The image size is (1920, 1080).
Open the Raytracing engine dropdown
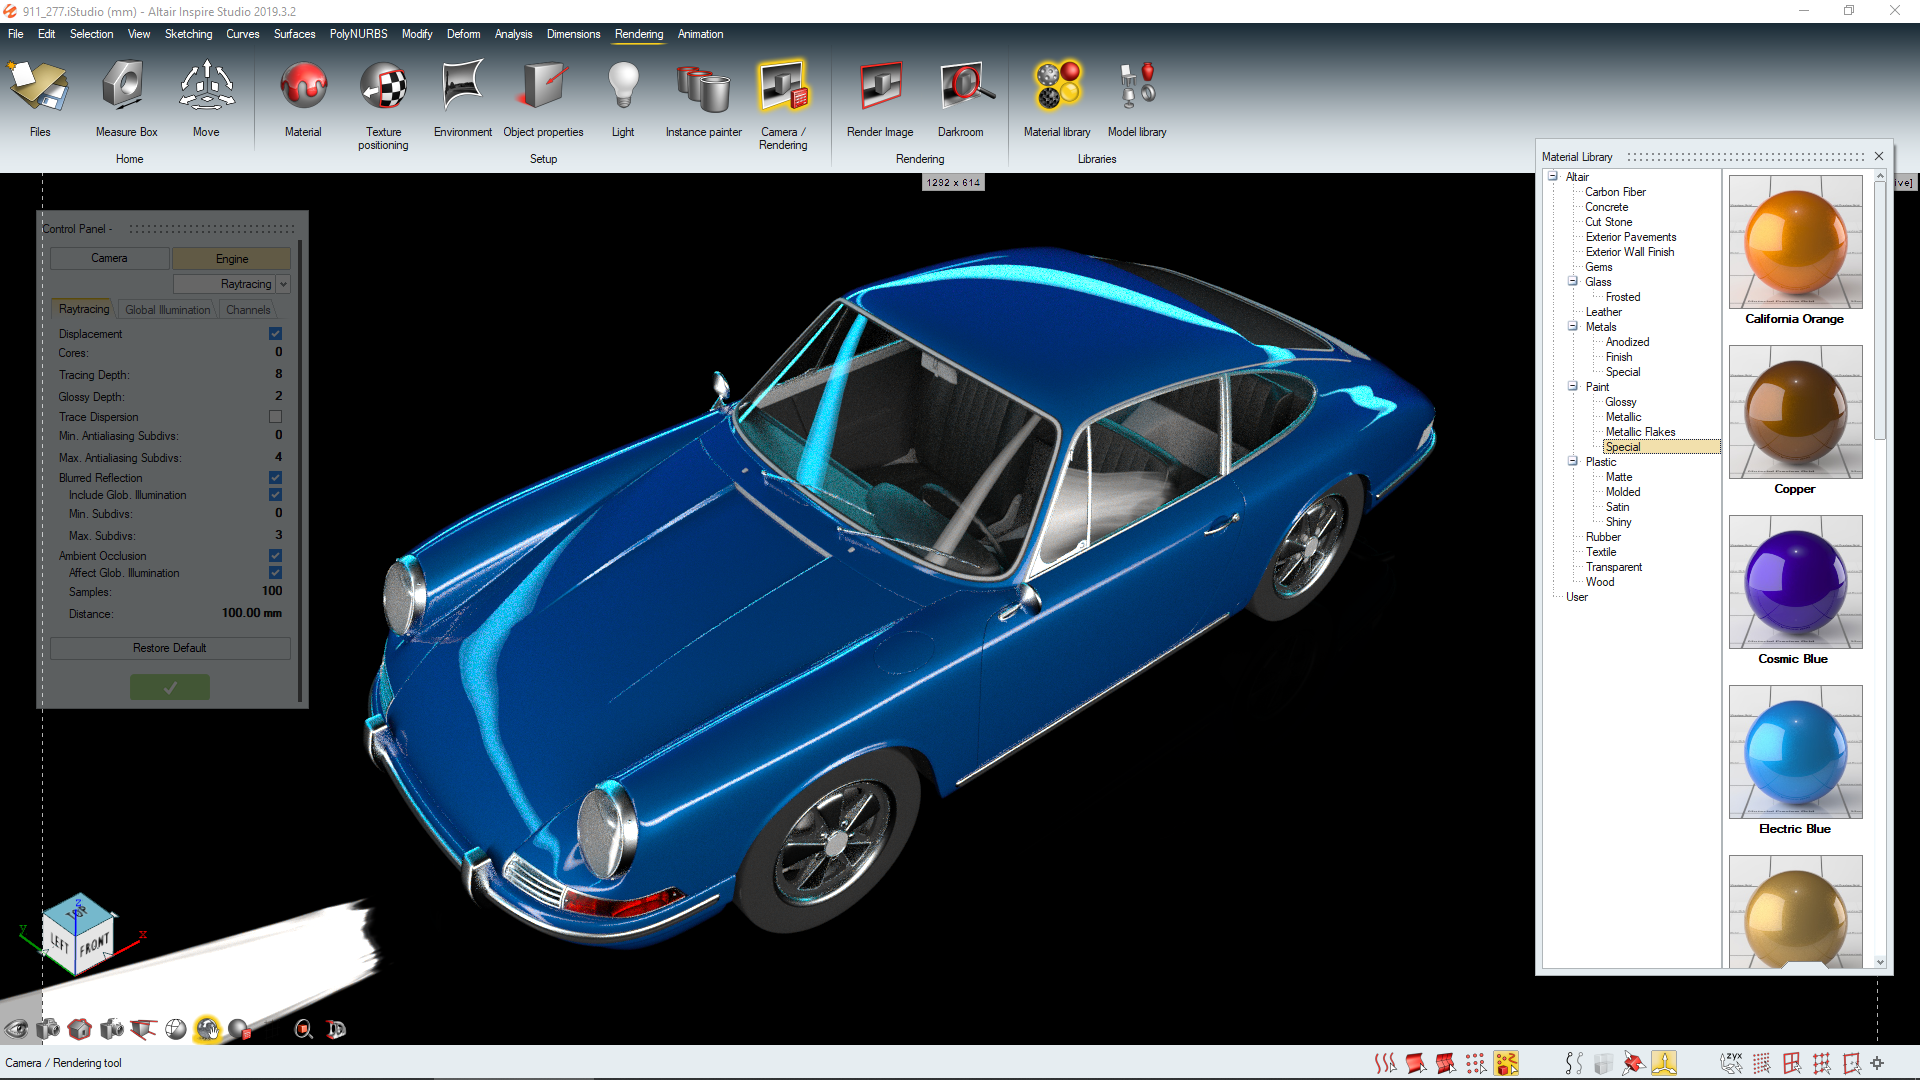tap(284, 284)
